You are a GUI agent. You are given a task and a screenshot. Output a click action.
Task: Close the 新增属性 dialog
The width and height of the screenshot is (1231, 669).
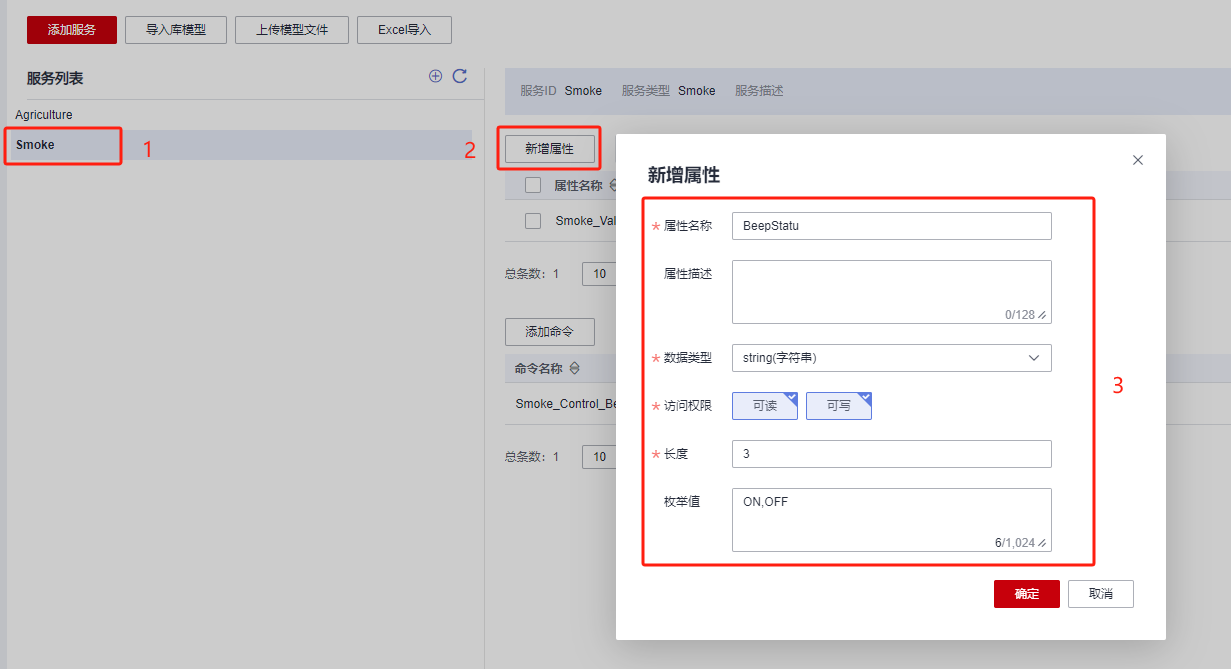(x=1137, y=160)
